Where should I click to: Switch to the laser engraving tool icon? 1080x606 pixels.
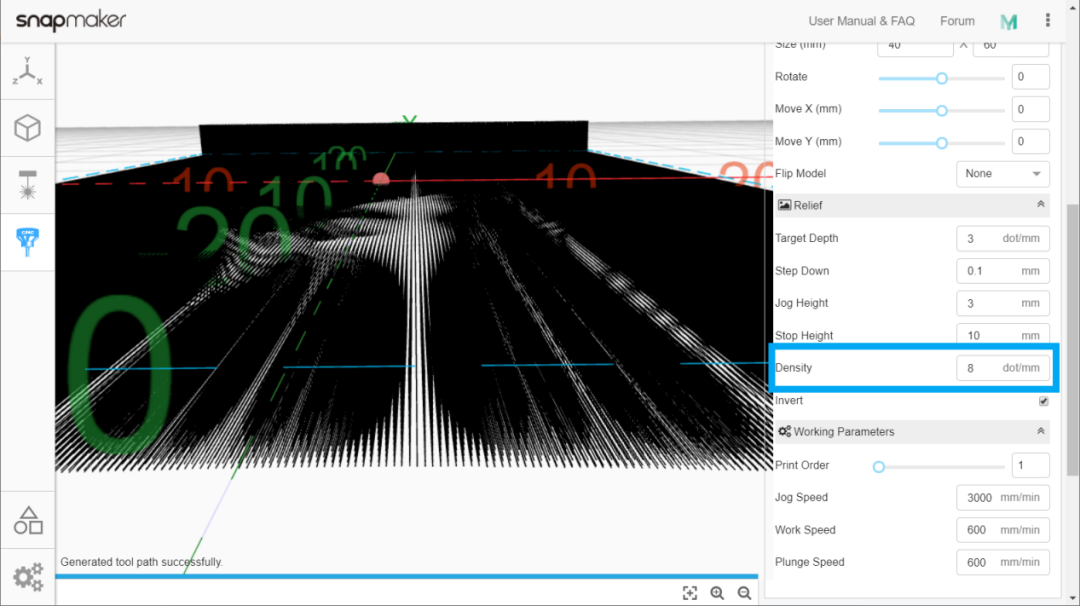tap(28, 185)
